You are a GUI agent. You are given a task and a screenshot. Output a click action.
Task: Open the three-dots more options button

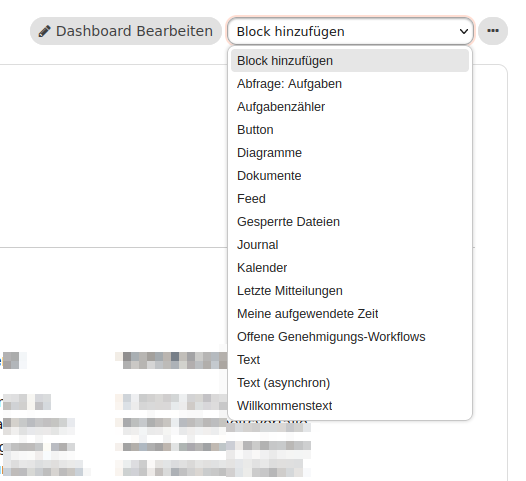pyautogui.click(x=493, y=31)
